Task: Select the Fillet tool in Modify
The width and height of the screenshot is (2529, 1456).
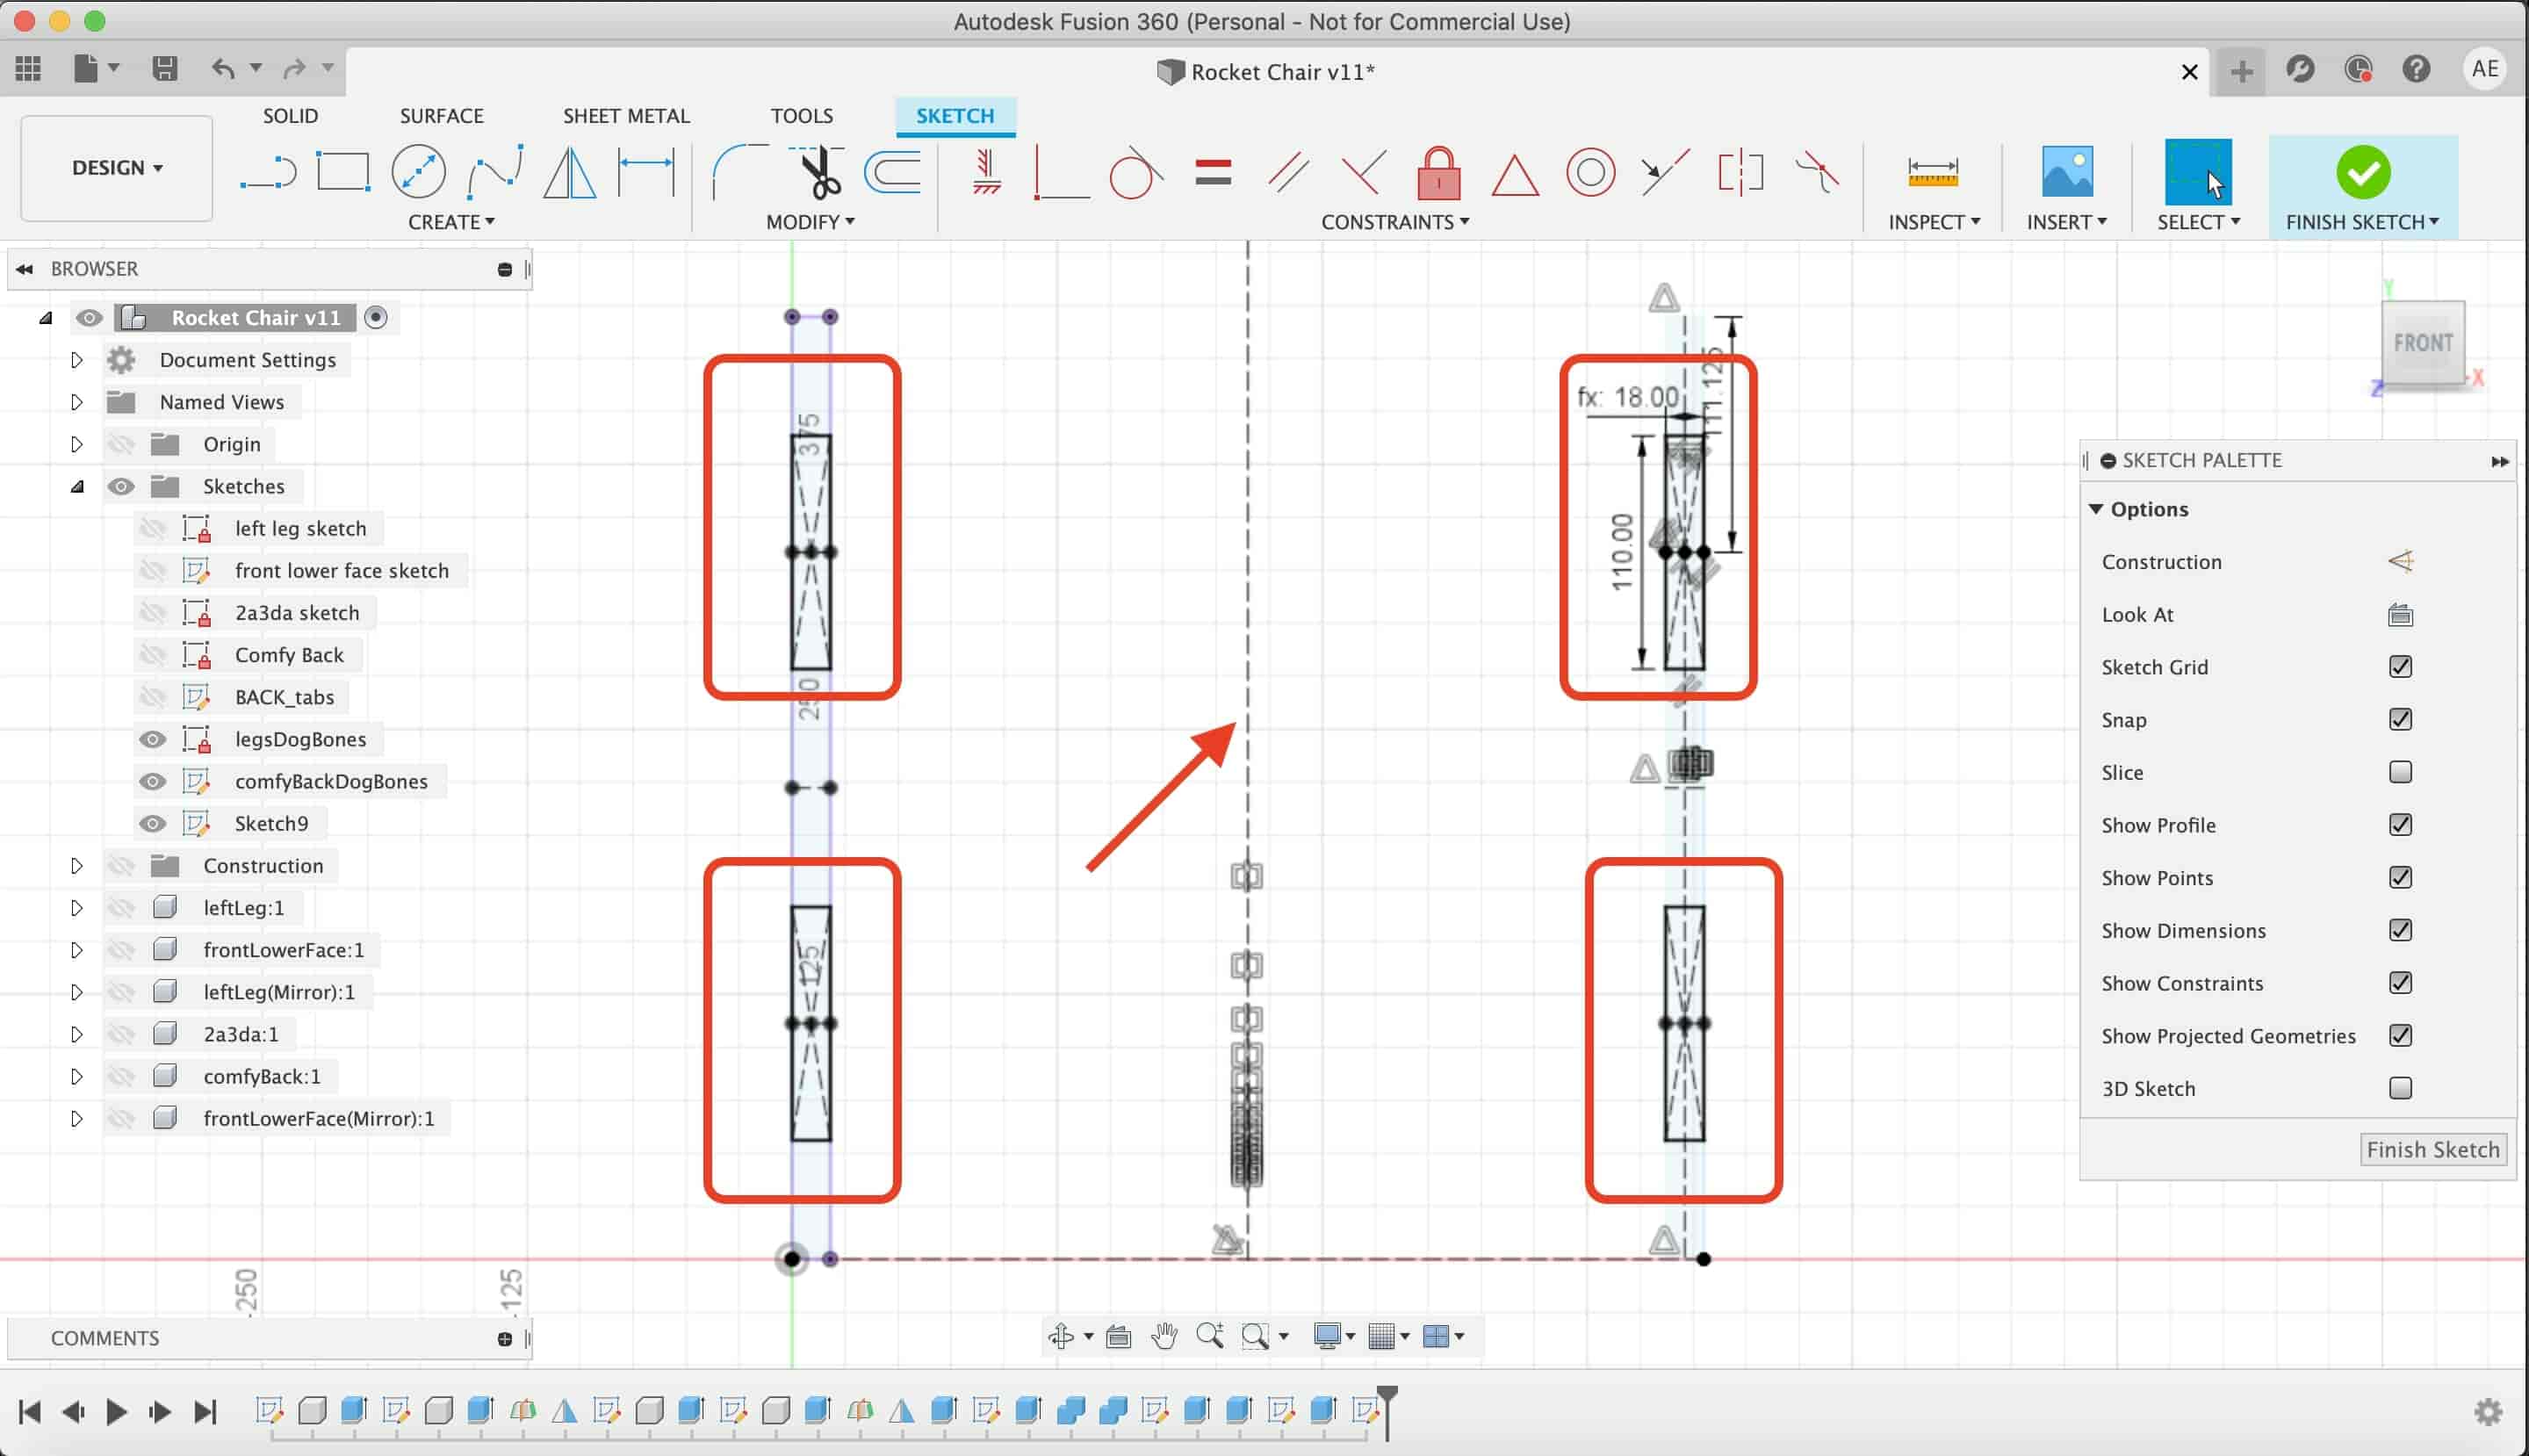Action: point(739,171)
